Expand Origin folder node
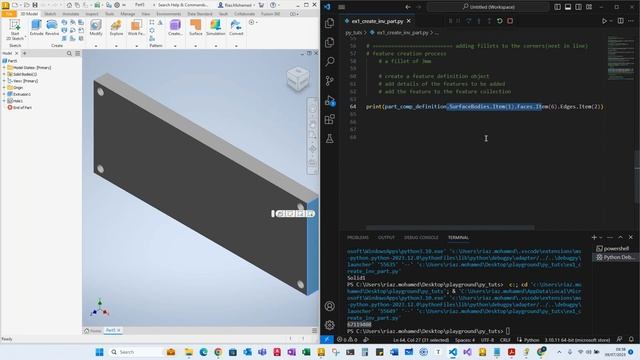Image resolution: width=640 pixels, height=360 pixels. 4,87
